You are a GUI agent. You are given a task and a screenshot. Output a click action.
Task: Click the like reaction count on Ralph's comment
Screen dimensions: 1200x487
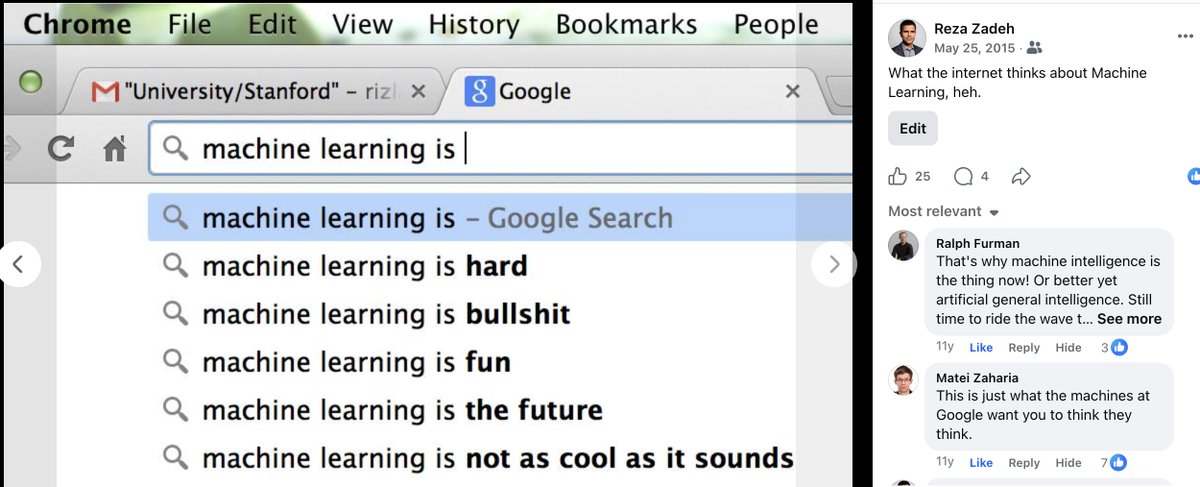click(x=1113, y=347)
